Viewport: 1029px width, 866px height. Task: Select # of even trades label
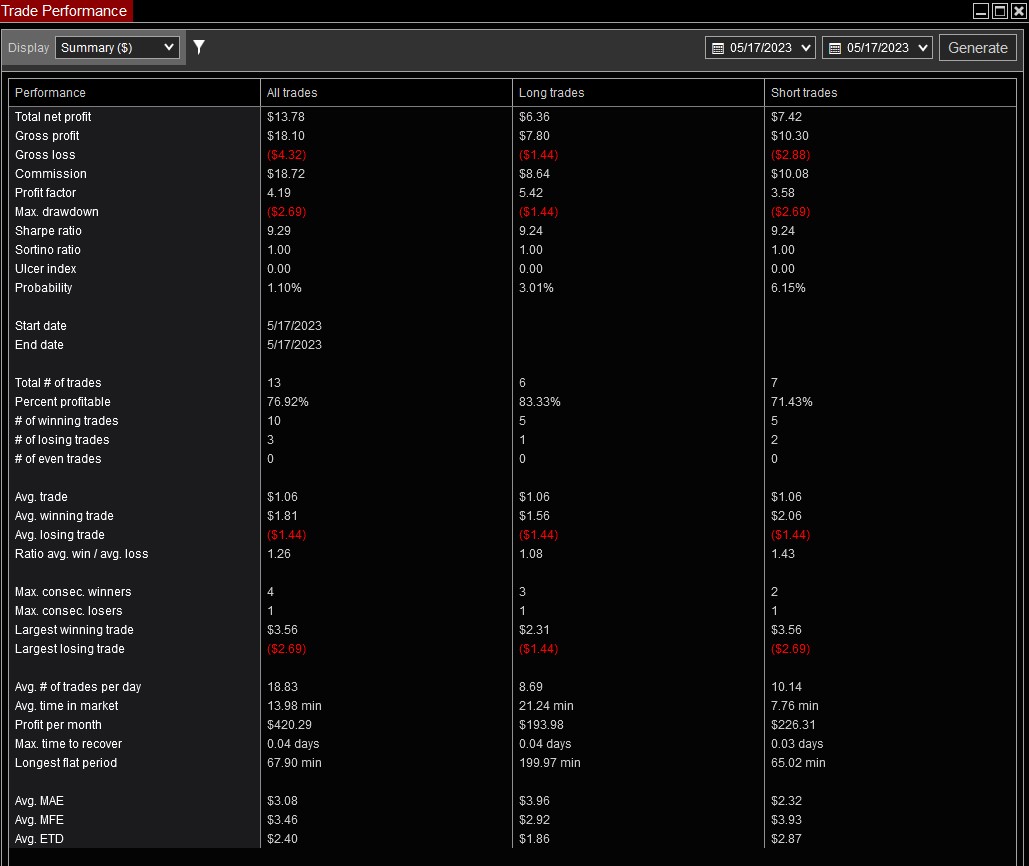click(58, 459)
